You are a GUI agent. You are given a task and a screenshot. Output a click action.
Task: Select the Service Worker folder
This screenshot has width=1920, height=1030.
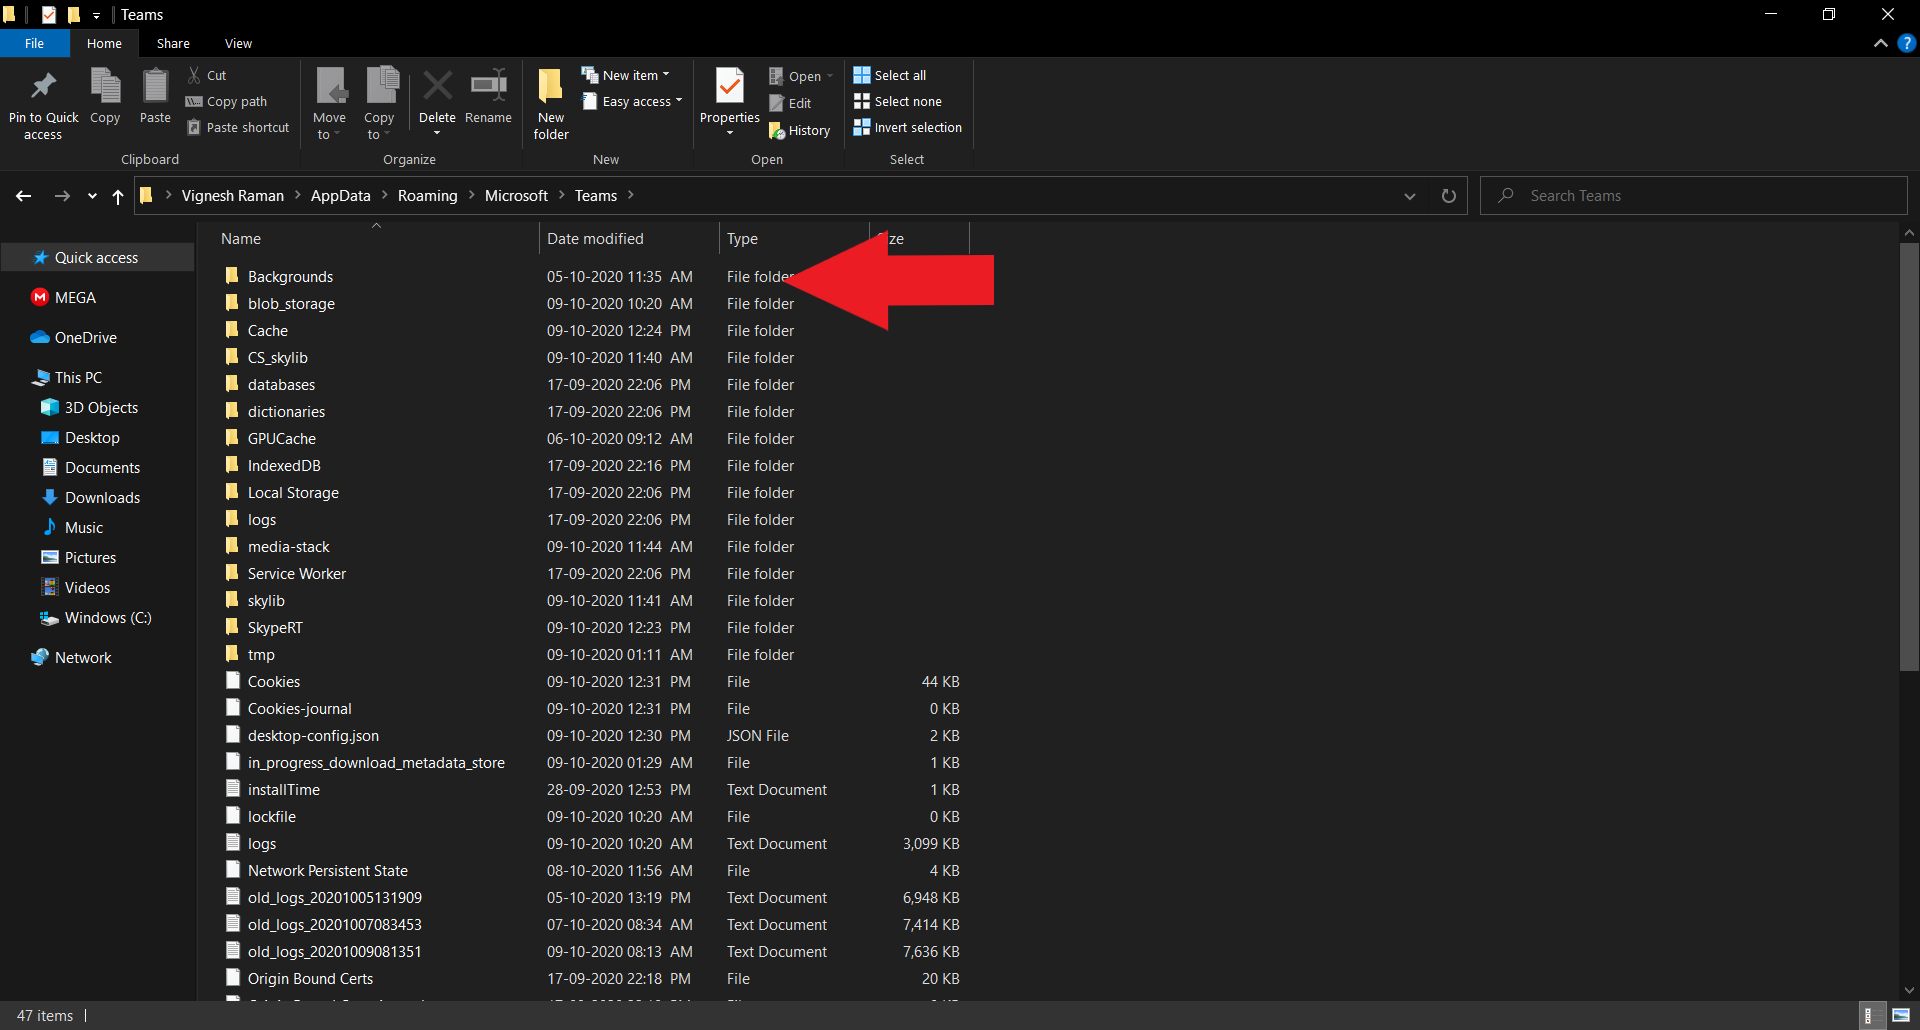pos(297,573)
